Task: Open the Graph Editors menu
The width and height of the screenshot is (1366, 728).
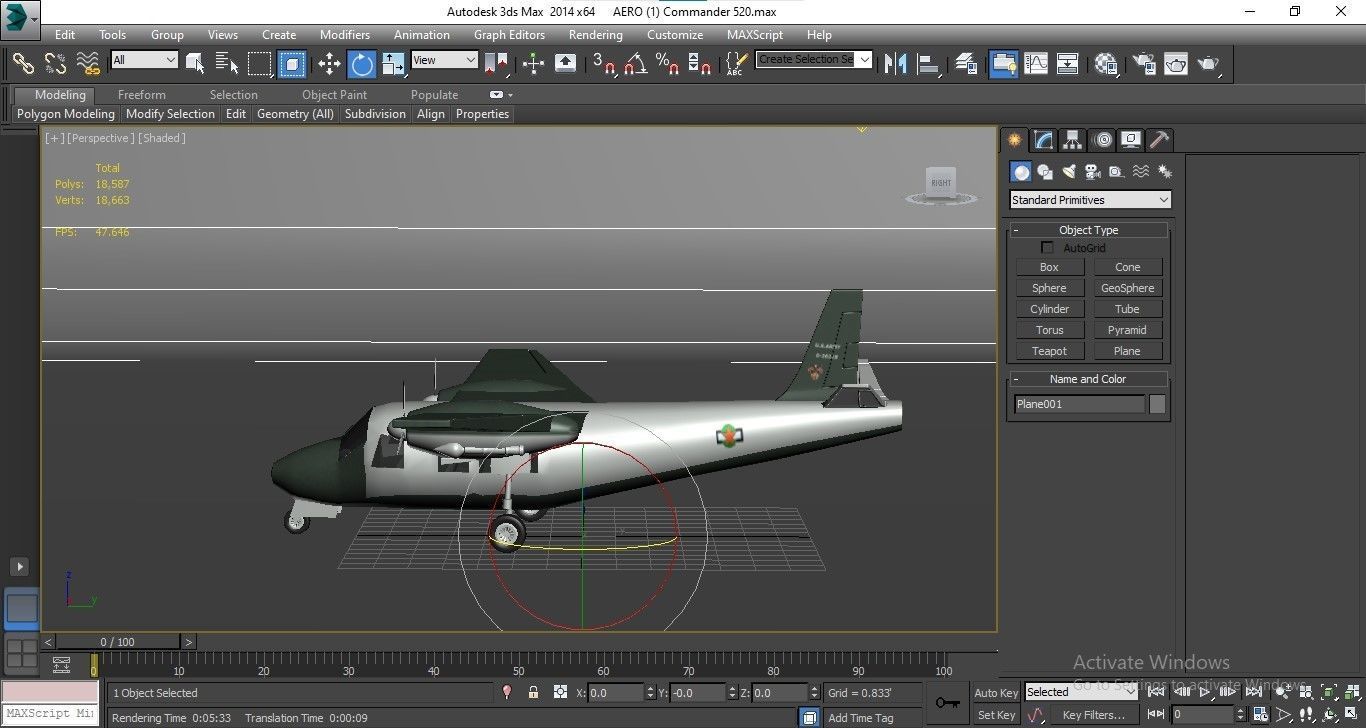Action: point(509,34)
